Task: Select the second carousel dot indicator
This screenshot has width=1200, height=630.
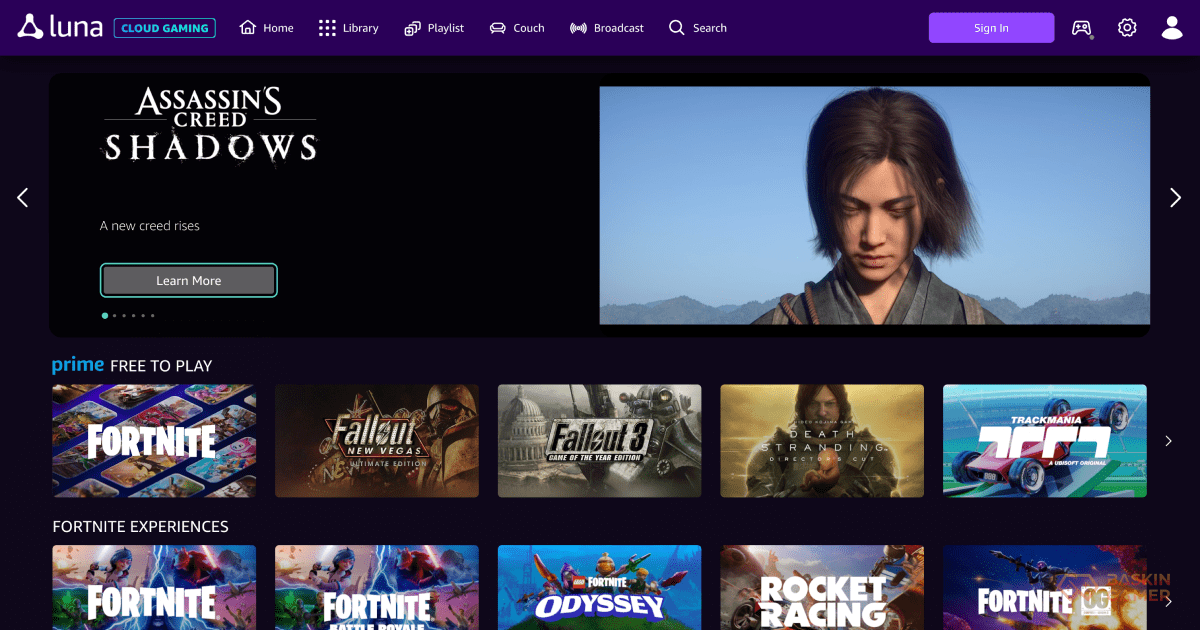Action: [x=115, y=315]
